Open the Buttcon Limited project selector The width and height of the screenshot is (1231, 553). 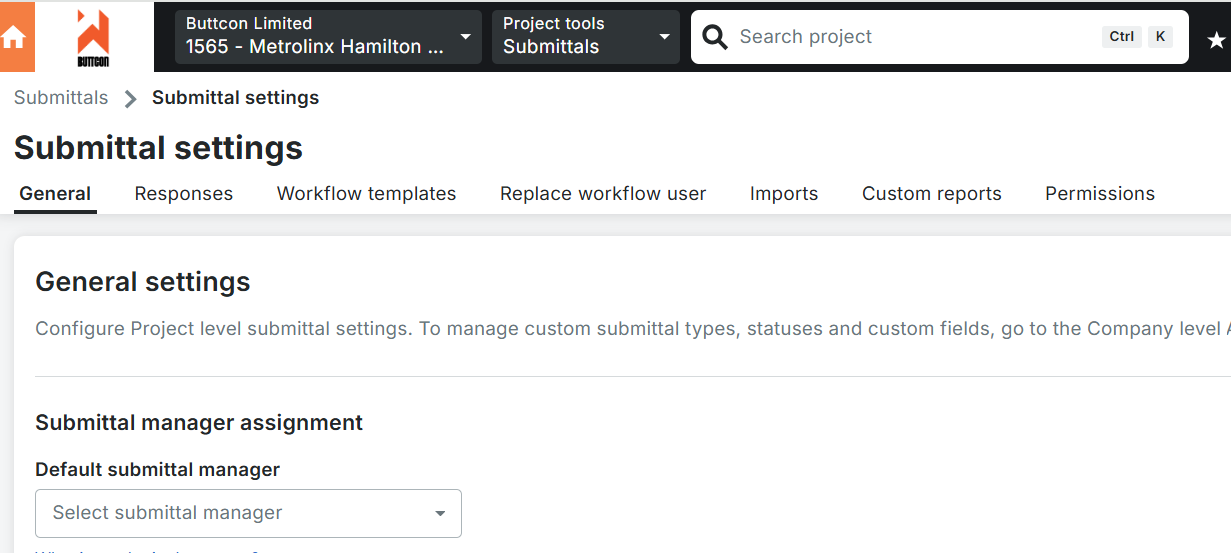click(x=328, y=37)
